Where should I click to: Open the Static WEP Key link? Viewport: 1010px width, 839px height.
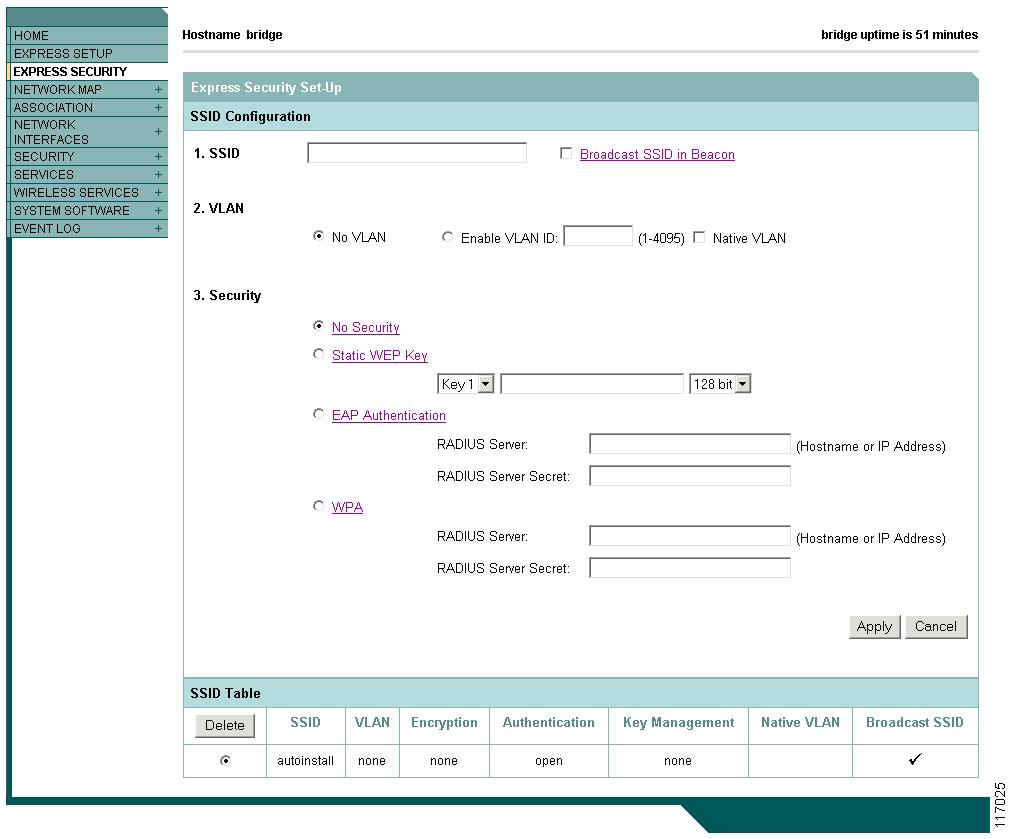coord(379,355)
